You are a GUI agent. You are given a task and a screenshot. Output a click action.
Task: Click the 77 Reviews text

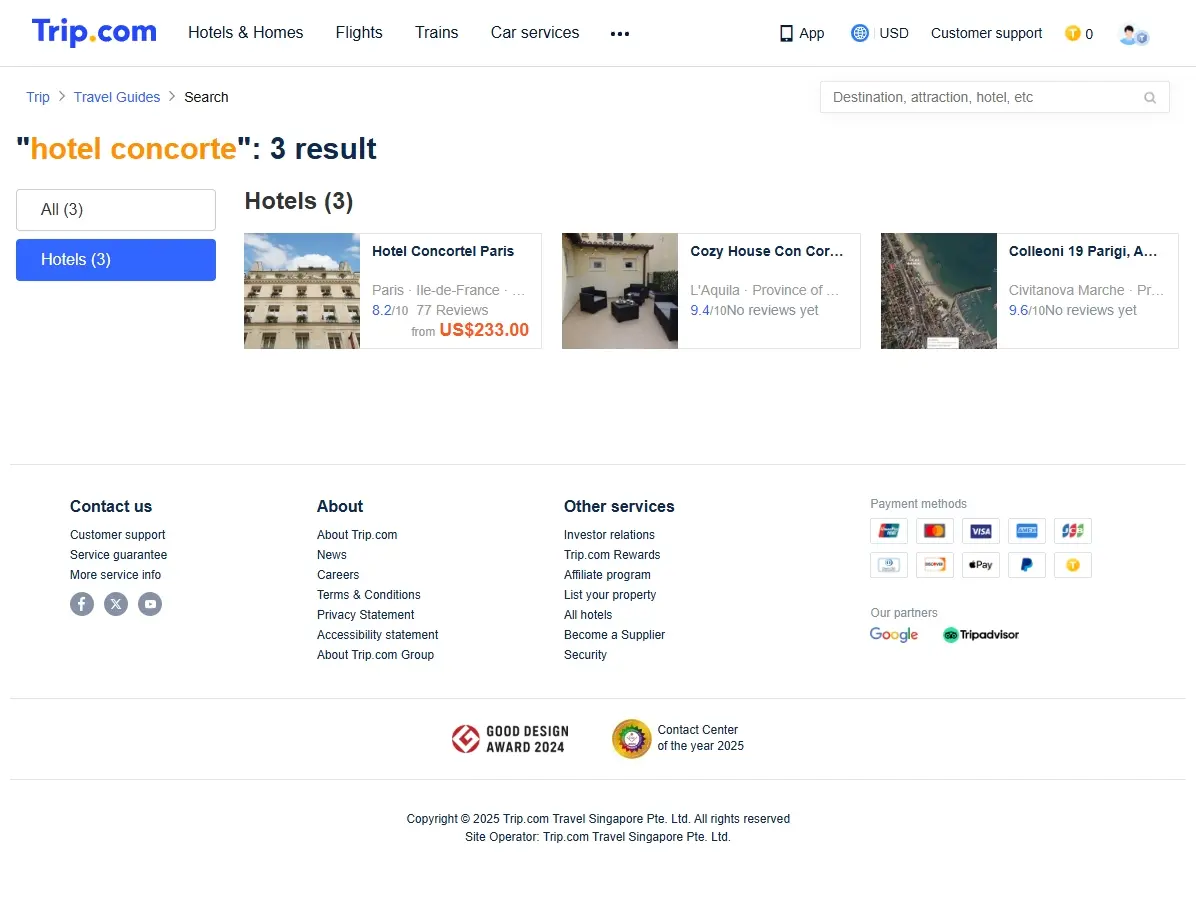pyautogui.click(x=452, y=311)
